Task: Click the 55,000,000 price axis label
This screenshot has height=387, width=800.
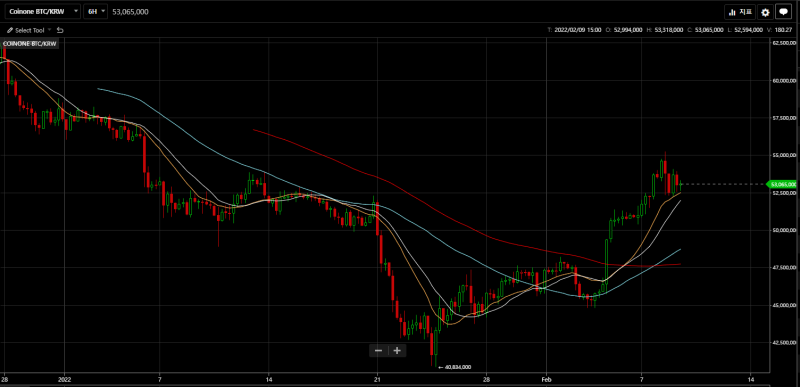Action: (x=784, y=156)
